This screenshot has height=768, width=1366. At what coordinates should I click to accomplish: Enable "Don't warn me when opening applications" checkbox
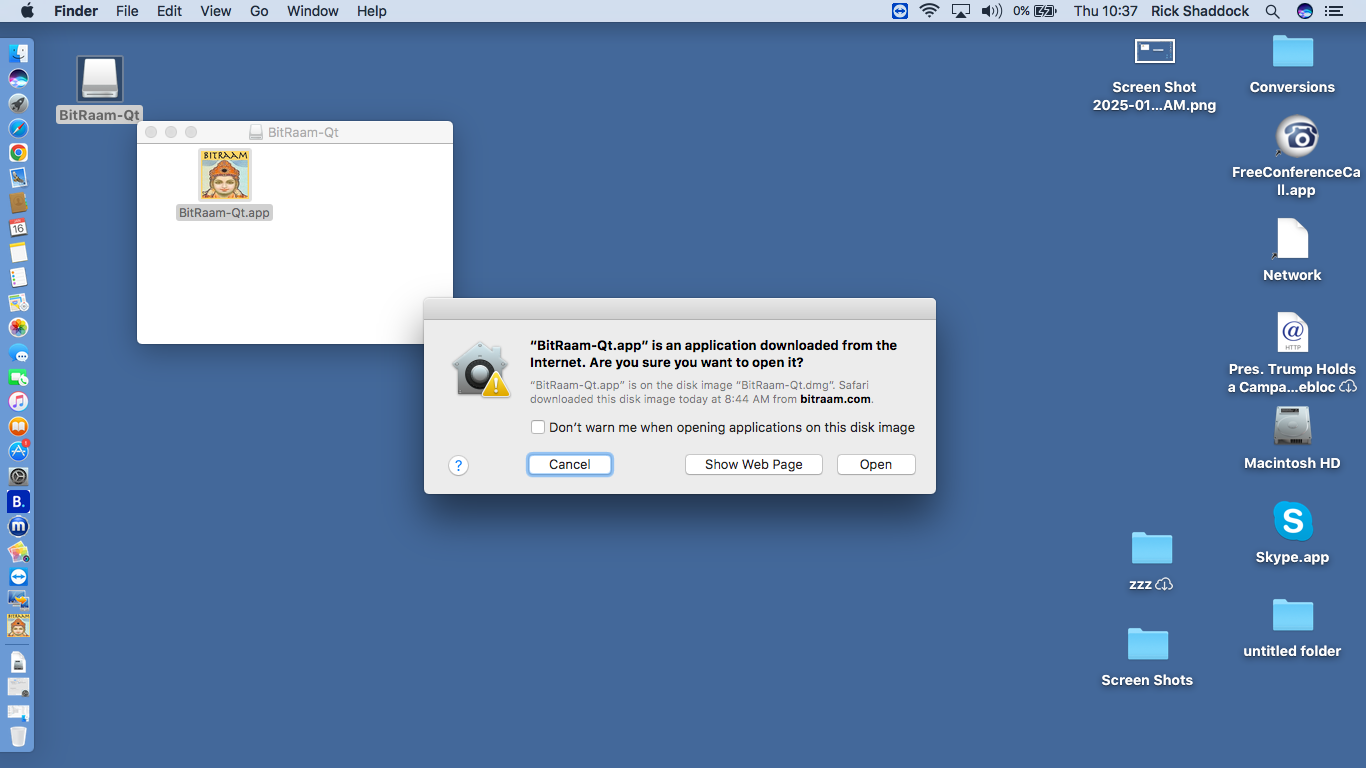pyautogui.click(x=538, y=427)
